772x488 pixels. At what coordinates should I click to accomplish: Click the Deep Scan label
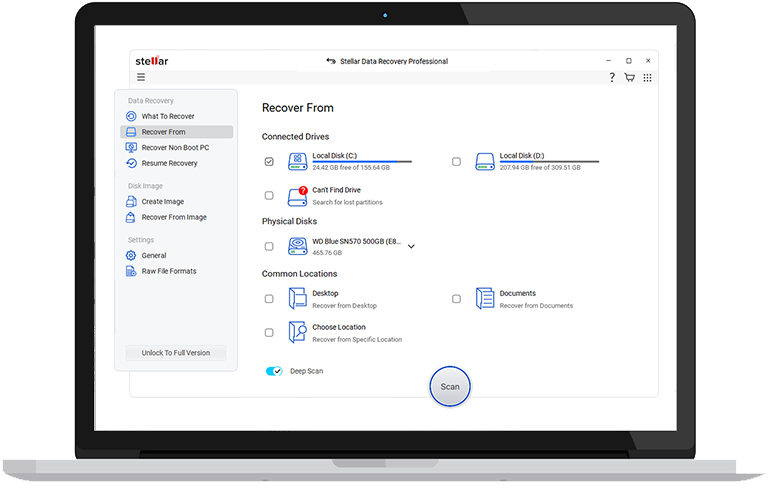(306, 371)
